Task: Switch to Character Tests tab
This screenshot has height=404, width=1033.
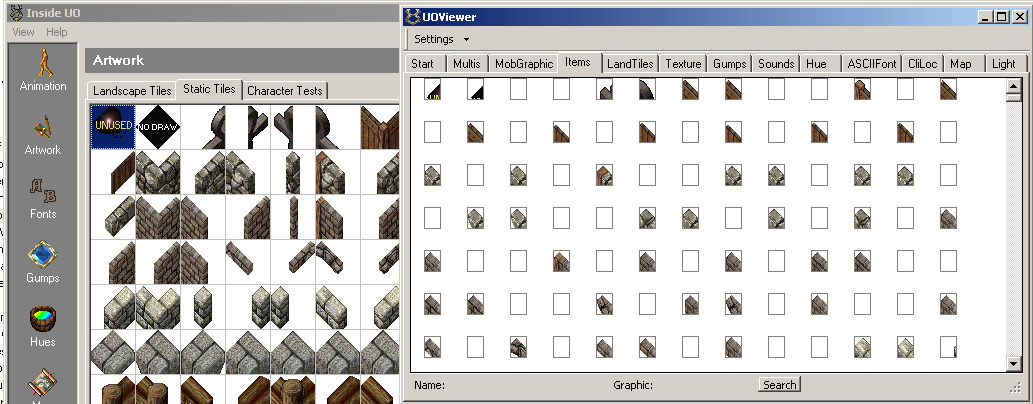Action: click(285, 90)
